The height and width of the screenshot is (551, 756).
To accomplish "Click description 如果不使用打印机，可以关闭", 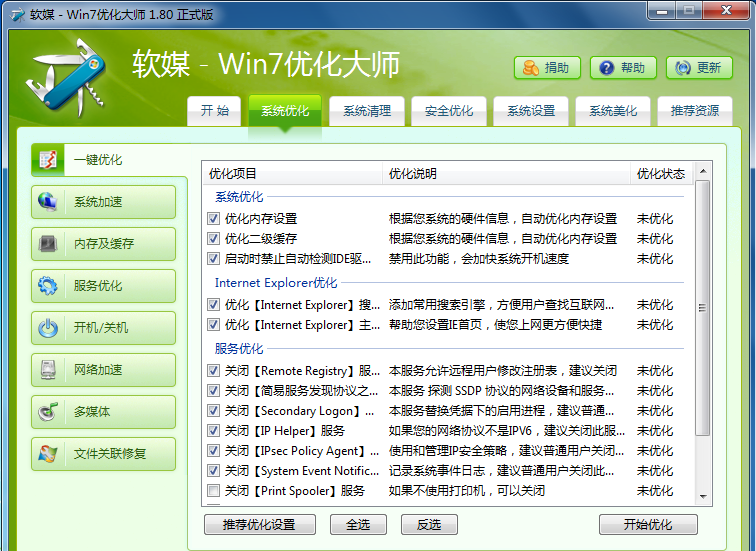I will point(467,491).
